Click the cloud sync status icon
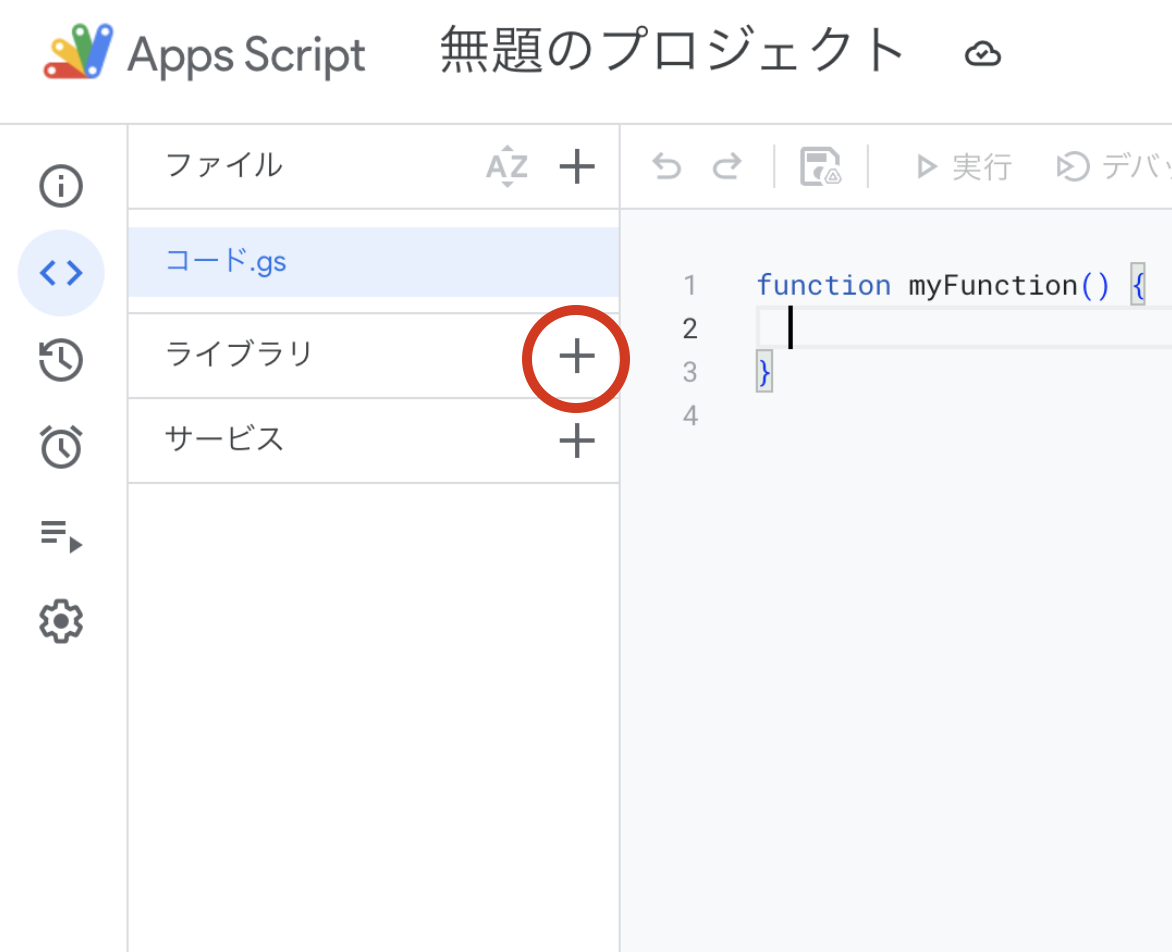1172x952 pixels. [983, 55]
